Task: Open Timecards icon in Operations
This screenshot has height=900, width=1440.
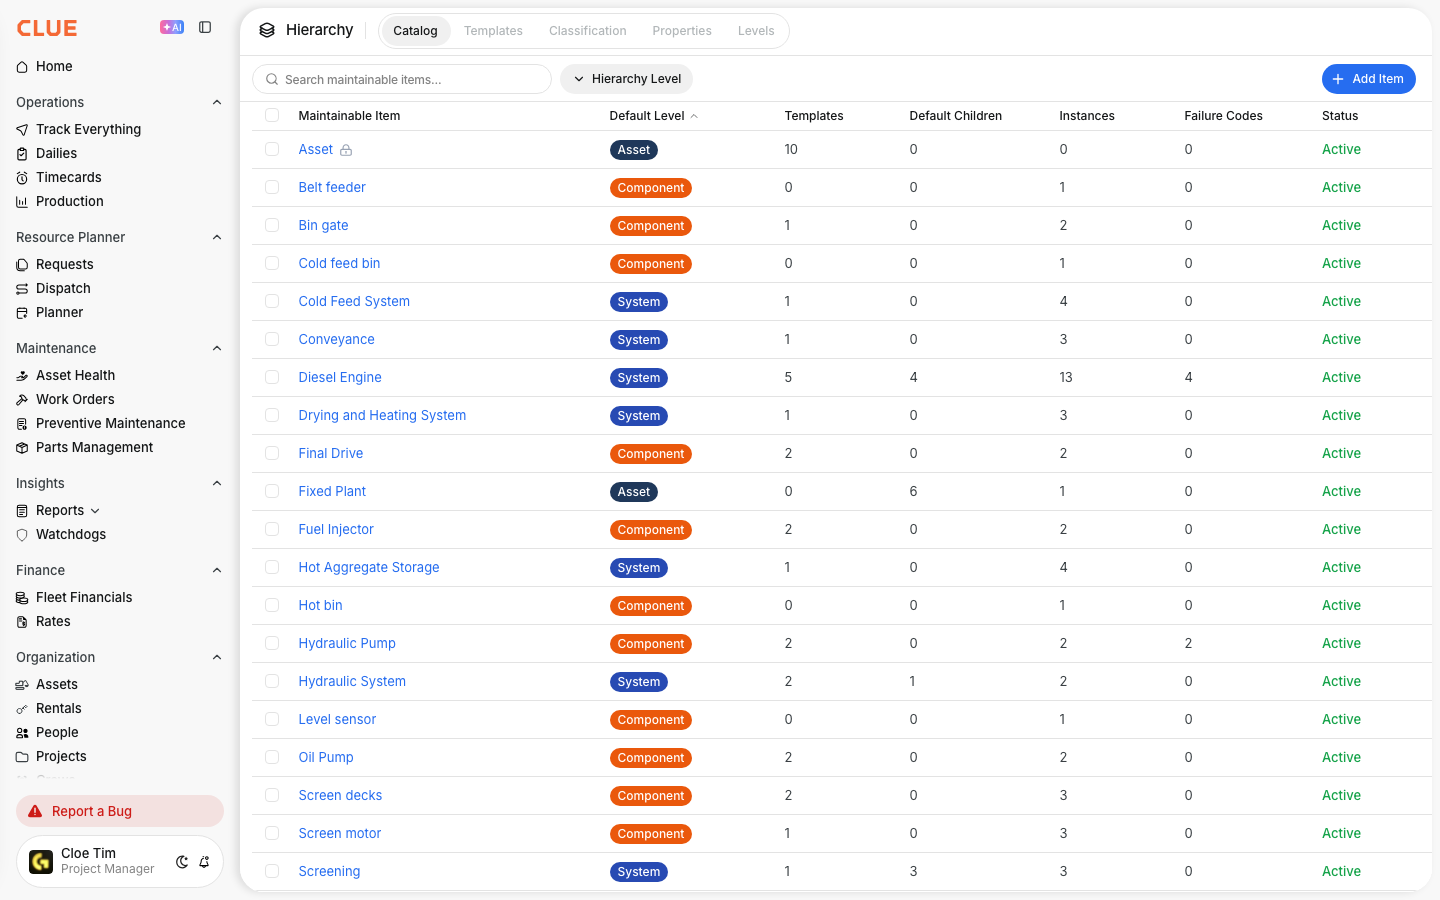Action: (x=22, y=178)
